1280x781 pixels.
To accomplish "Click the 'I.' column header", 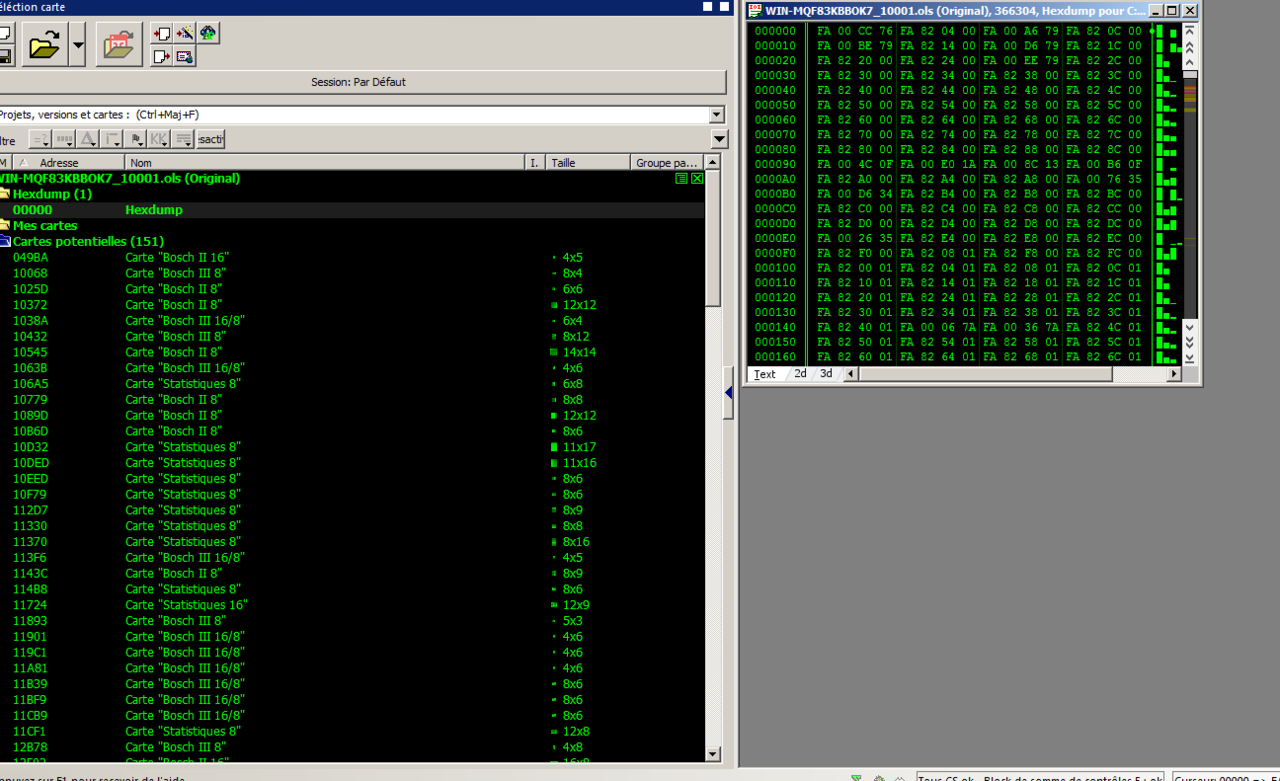I will pos(536,162).
